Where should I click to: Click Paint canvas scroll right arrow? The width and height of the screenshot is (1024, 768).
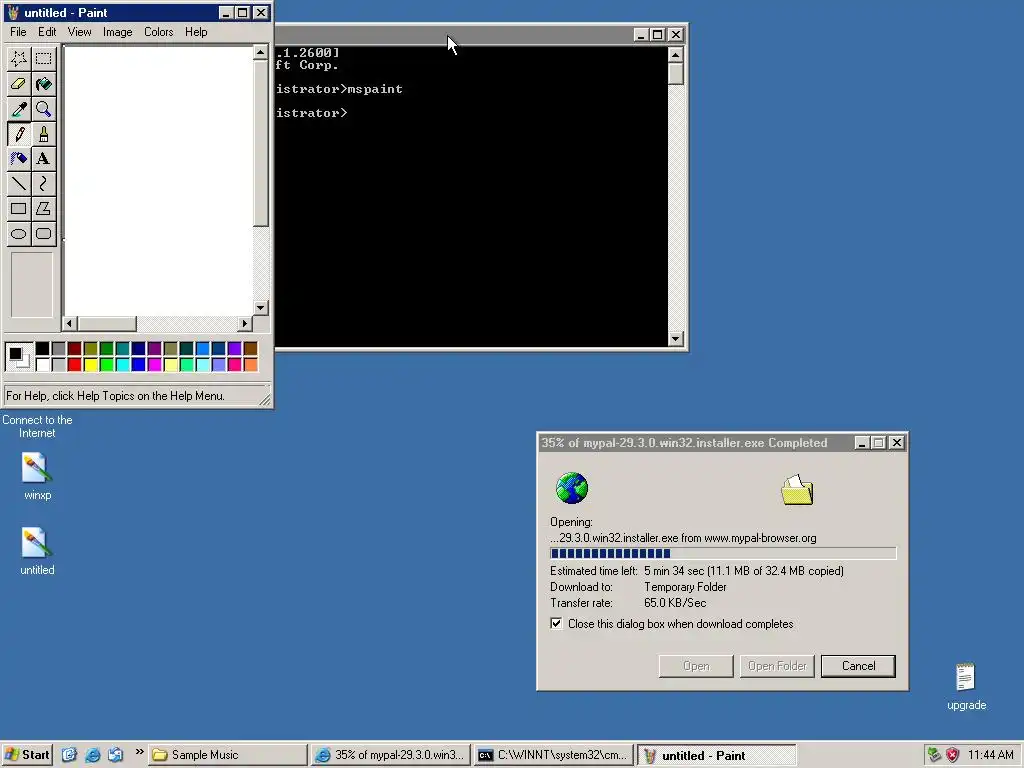[x=245, y=323]
